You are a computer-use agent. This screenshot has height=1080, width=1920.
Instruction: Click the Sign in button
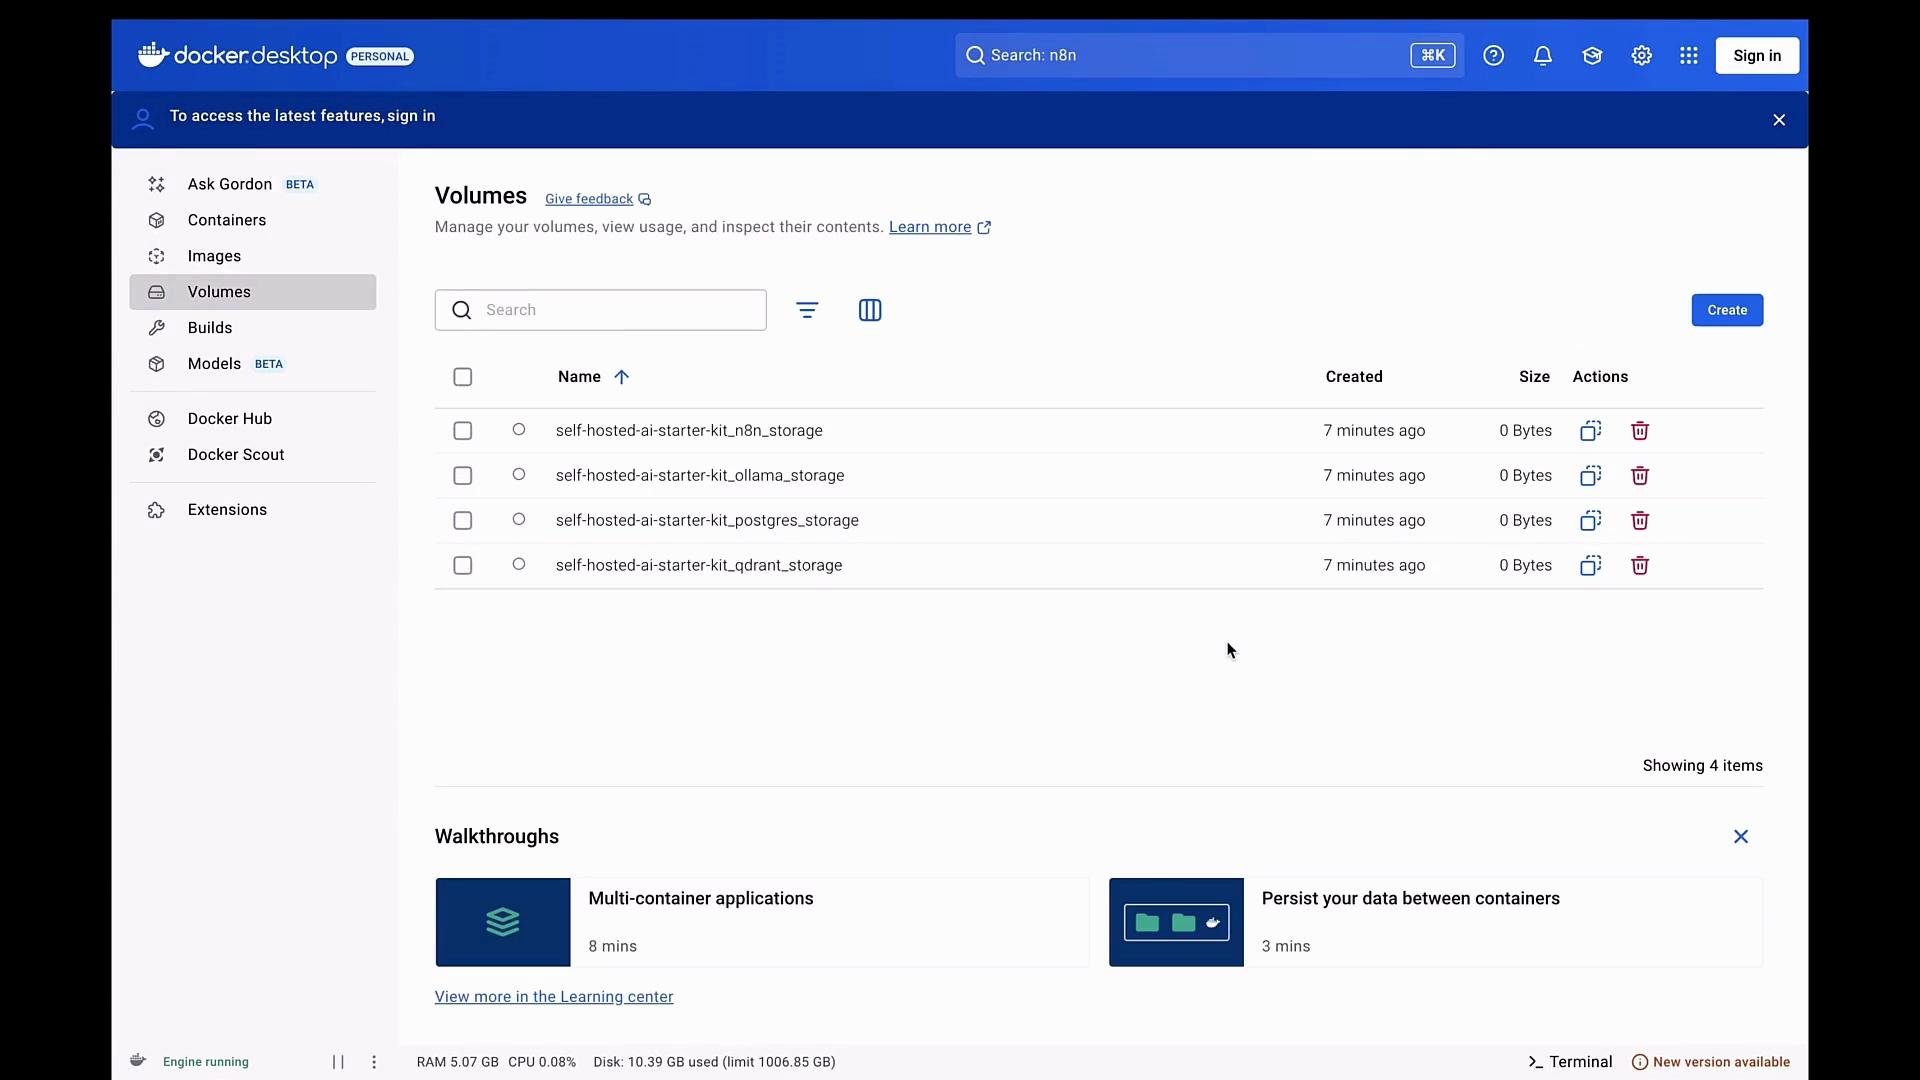[1757, 56]
